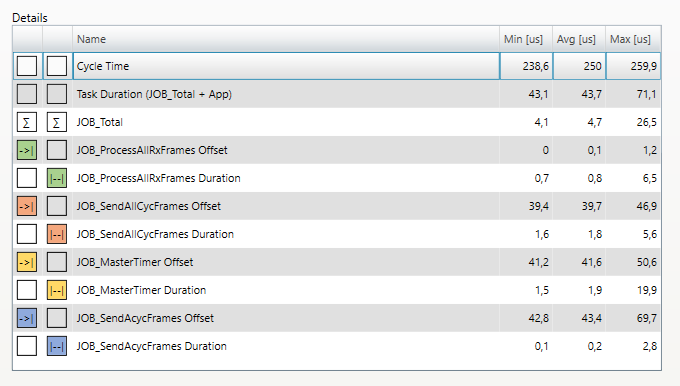
Task: Click first sigma icon in JOB_Total row
Action: 27,122
